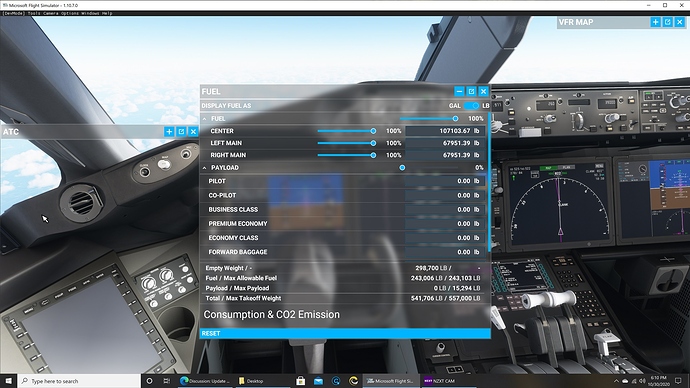
Task: Open the Tools menu
Action: [x=34, y=13]
